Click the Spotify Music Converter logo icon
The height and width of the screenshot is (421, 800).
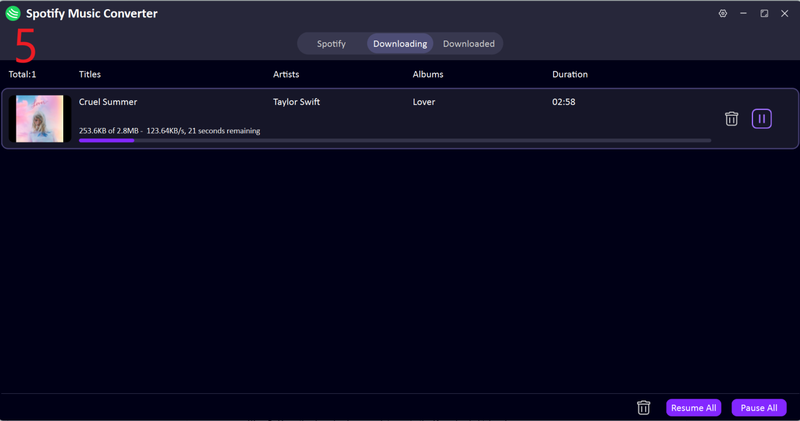13,14
